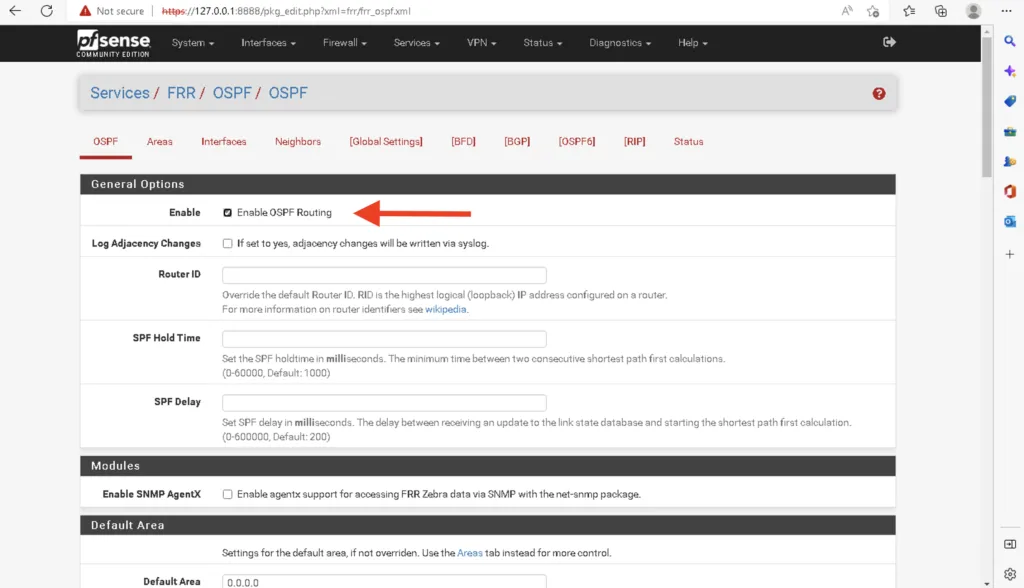This screenshot has width=1024, height=588.
Task: Click the Router ID input field
Action: [384, 275]
